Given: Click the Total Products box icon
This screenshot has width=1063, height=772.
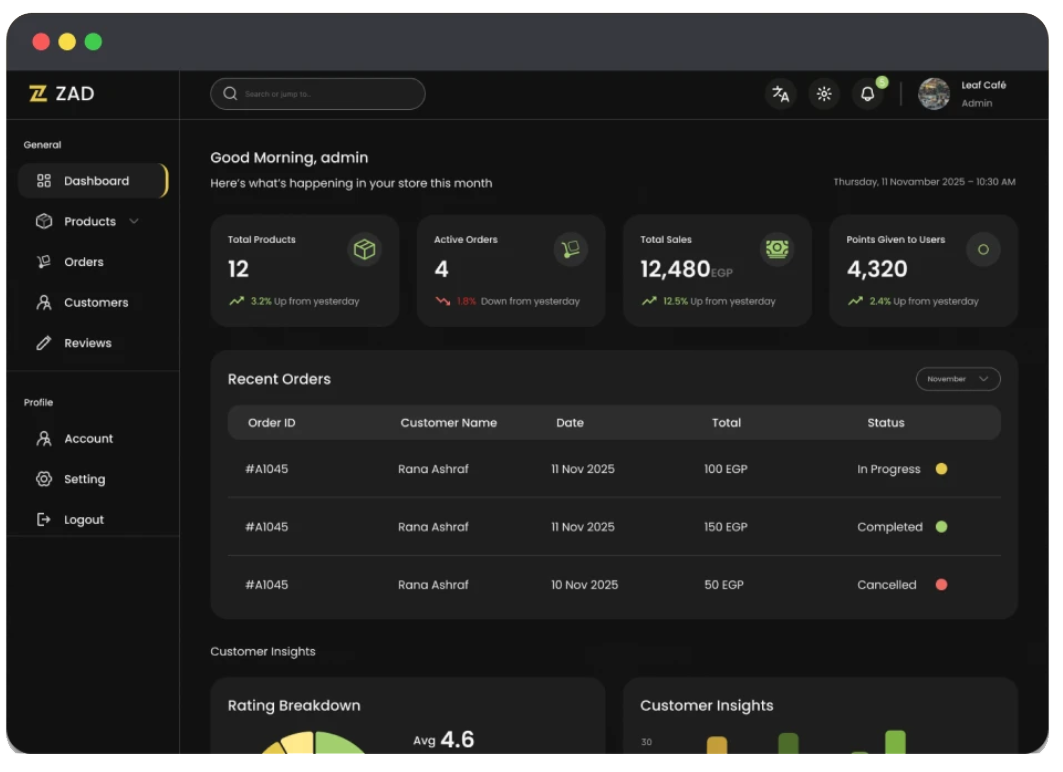Looking at the screenshot, I should (x=364, y=250).
